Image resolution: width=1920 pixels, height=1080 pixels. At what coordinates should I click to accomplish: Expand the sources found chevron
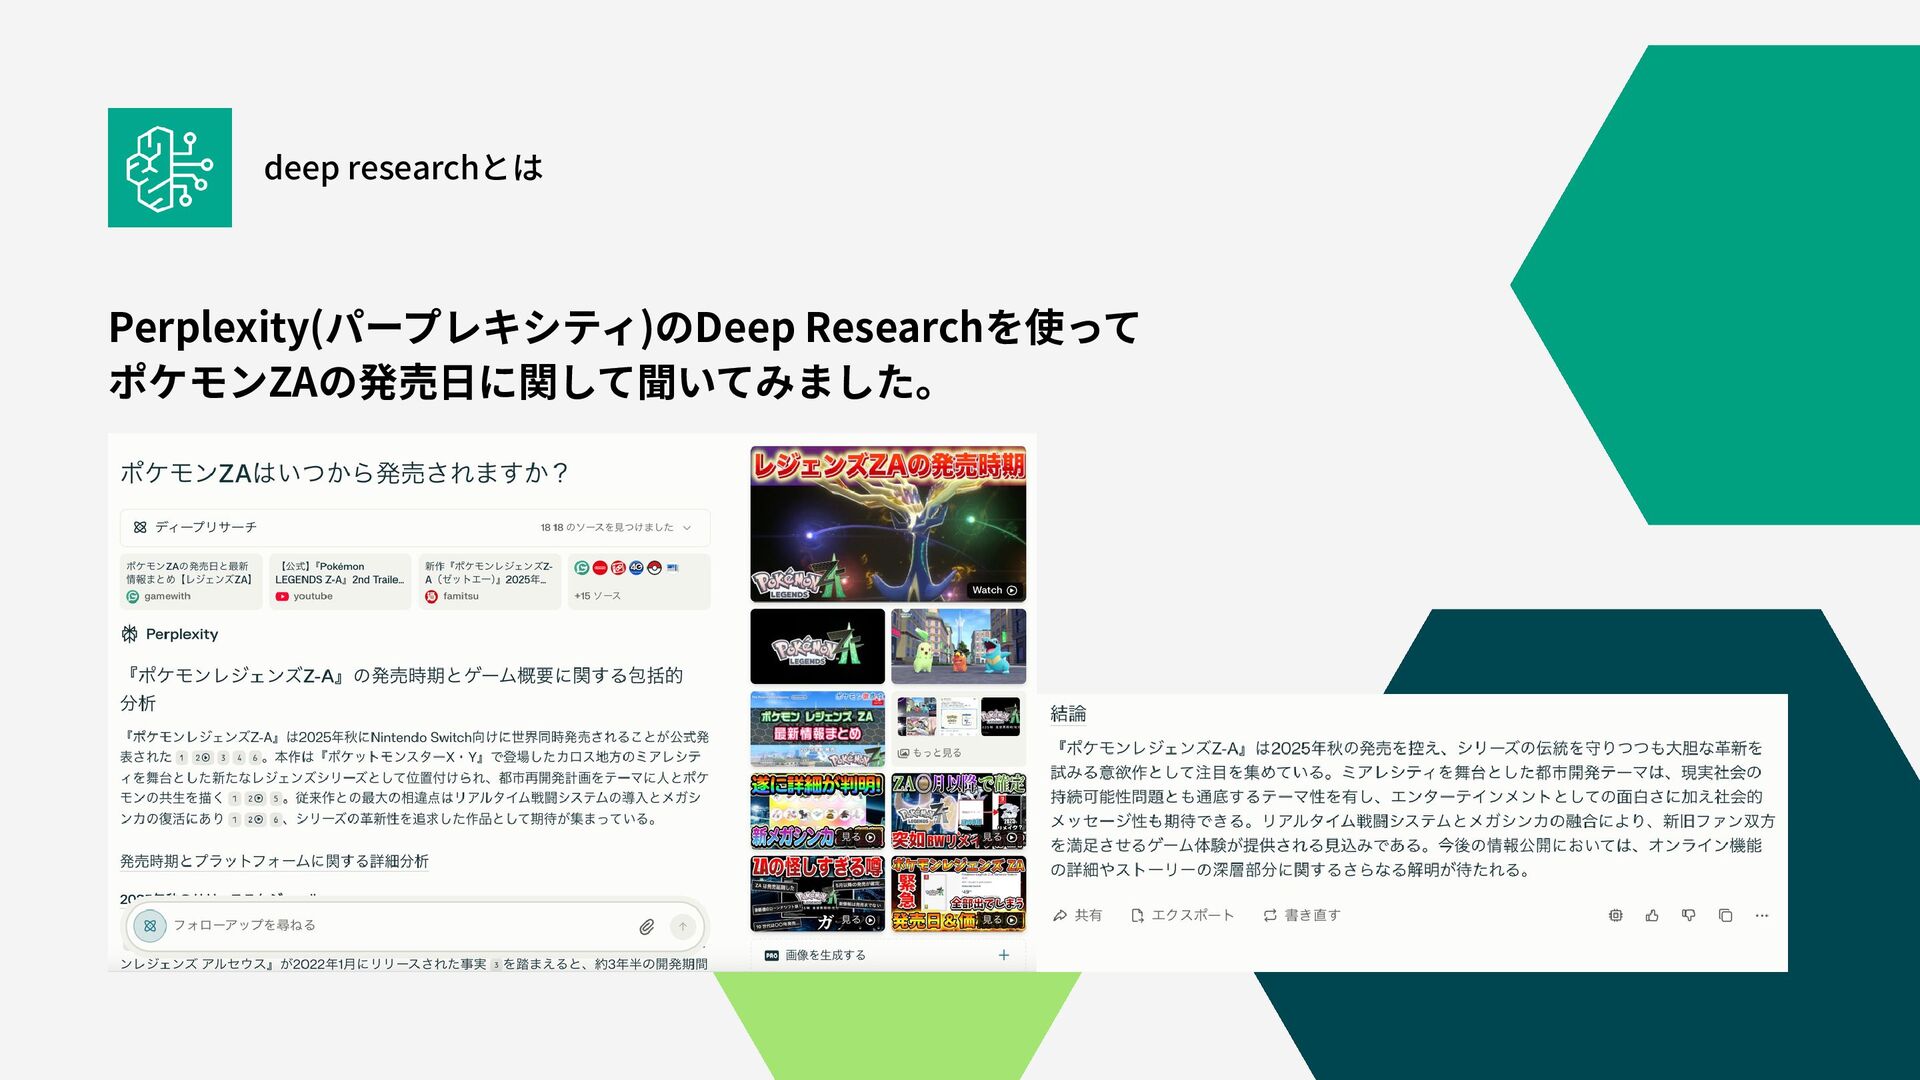point(687,527)
